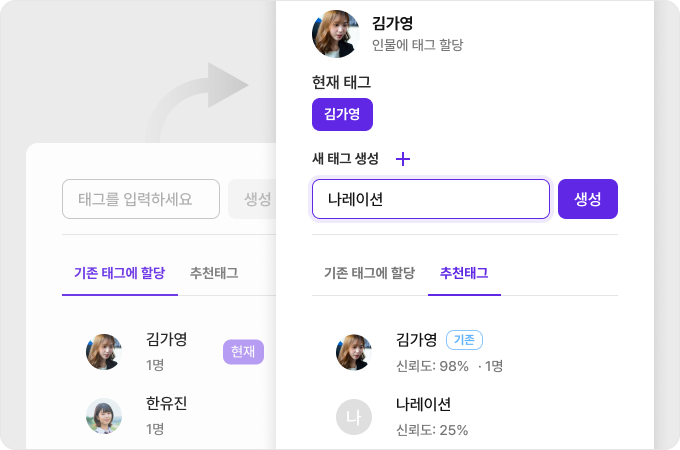Open 기존 태그에 할당 tab in left panel

[x=119, y=272]
